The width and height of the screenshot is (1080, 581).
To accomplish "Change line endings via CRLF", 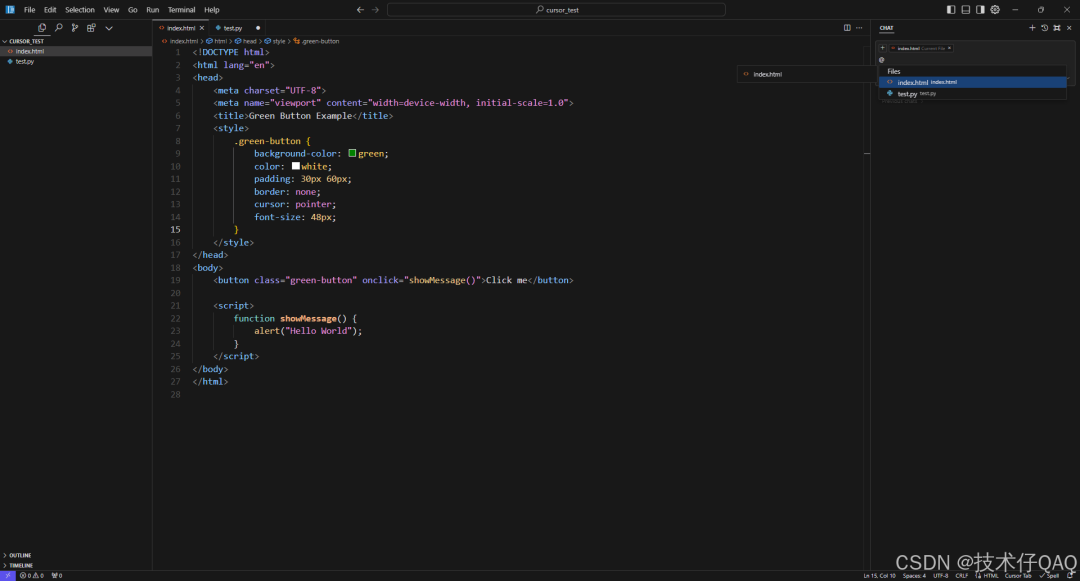I will tap(962, 575).
